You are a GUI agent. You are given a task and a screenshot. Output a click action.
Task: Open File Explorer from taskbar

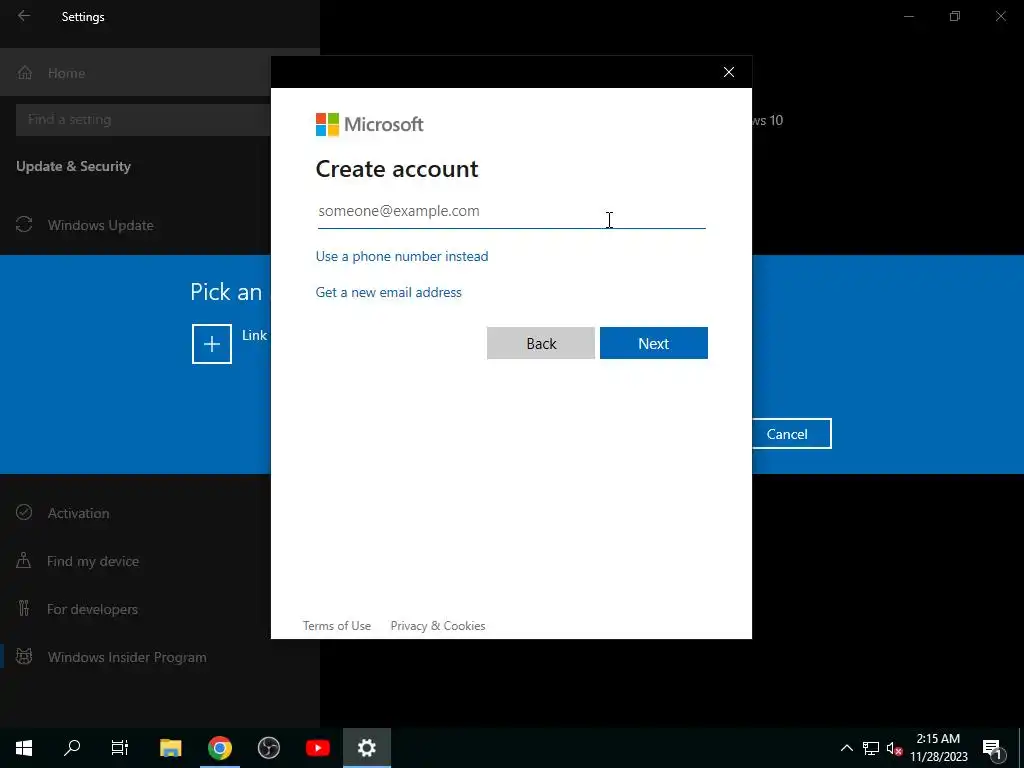click(170, 748)
